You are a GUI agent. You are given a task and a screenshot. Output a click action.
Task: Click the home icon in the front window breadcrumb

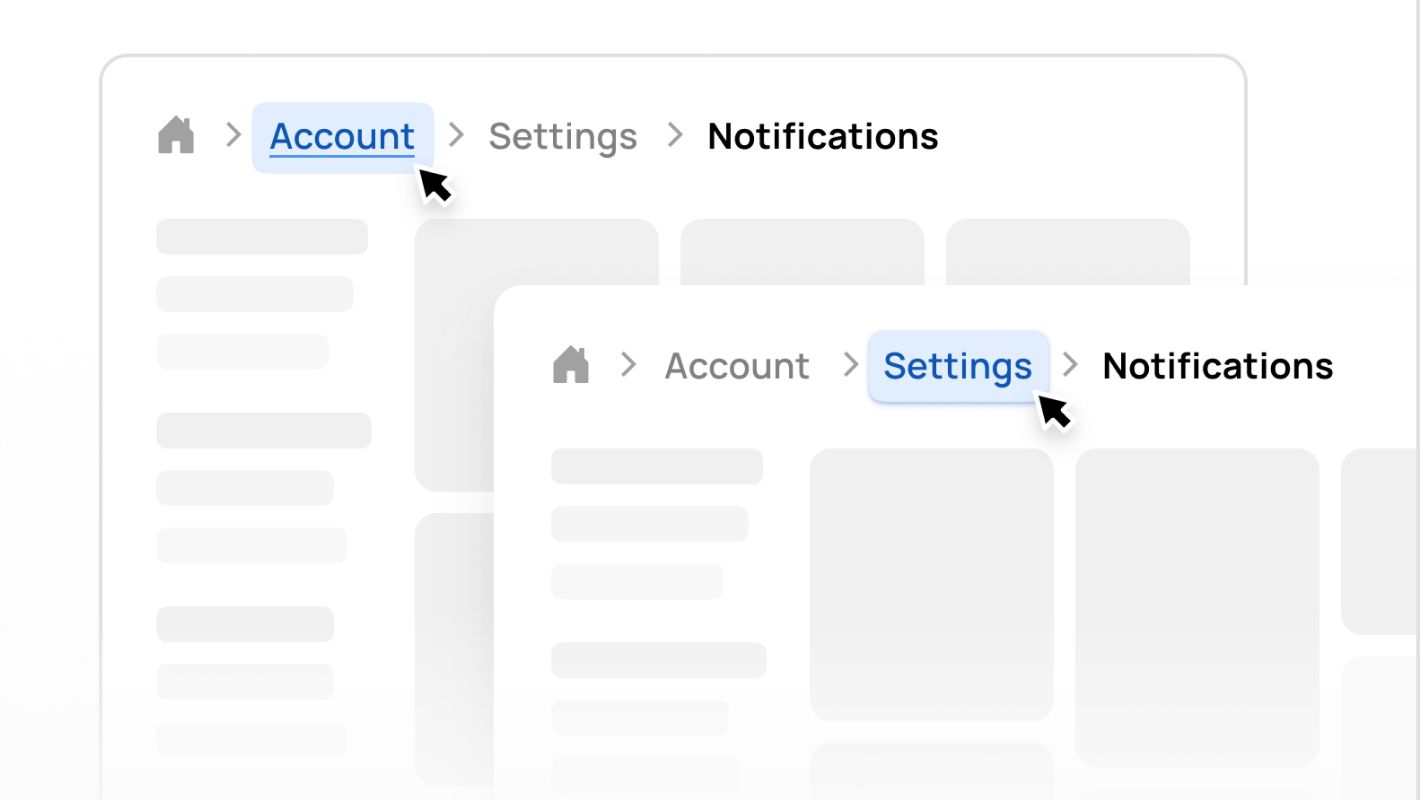click(x=571, y=366)
